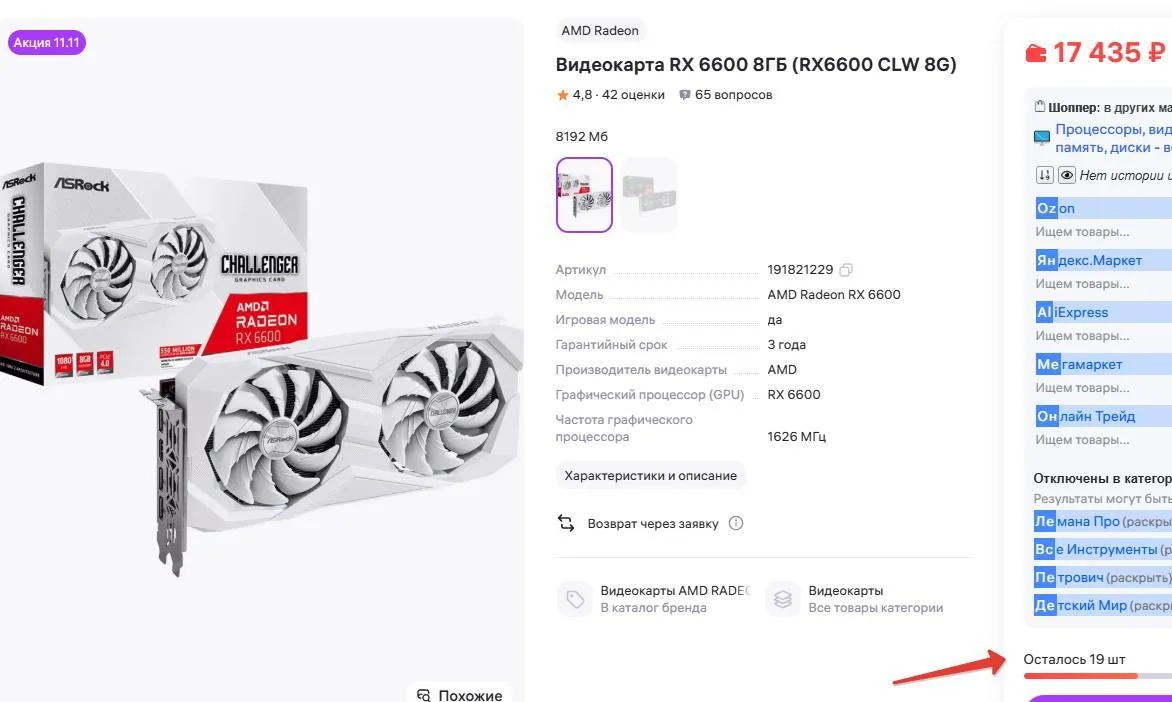The image size is (1172, 702).
Task: Click the orange rating star
Action: coord(562,95)
